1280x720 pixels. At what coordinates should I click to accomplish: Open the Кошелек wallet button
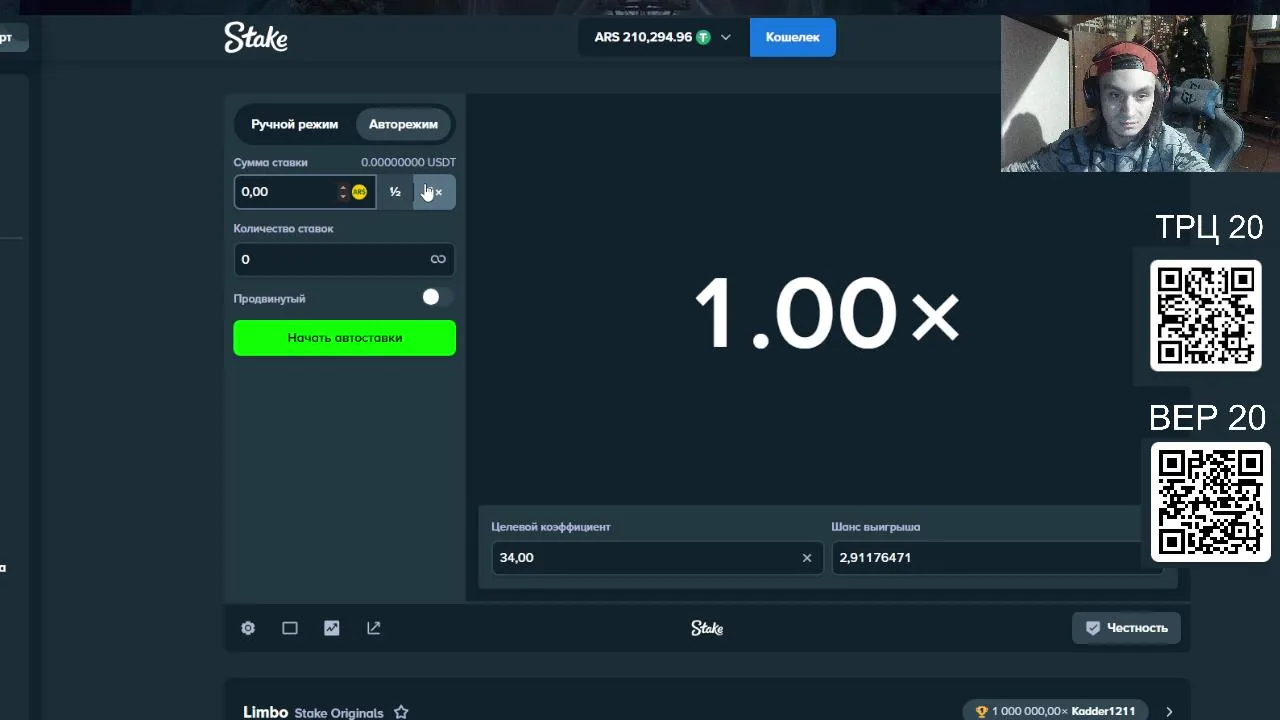(792, 37)
